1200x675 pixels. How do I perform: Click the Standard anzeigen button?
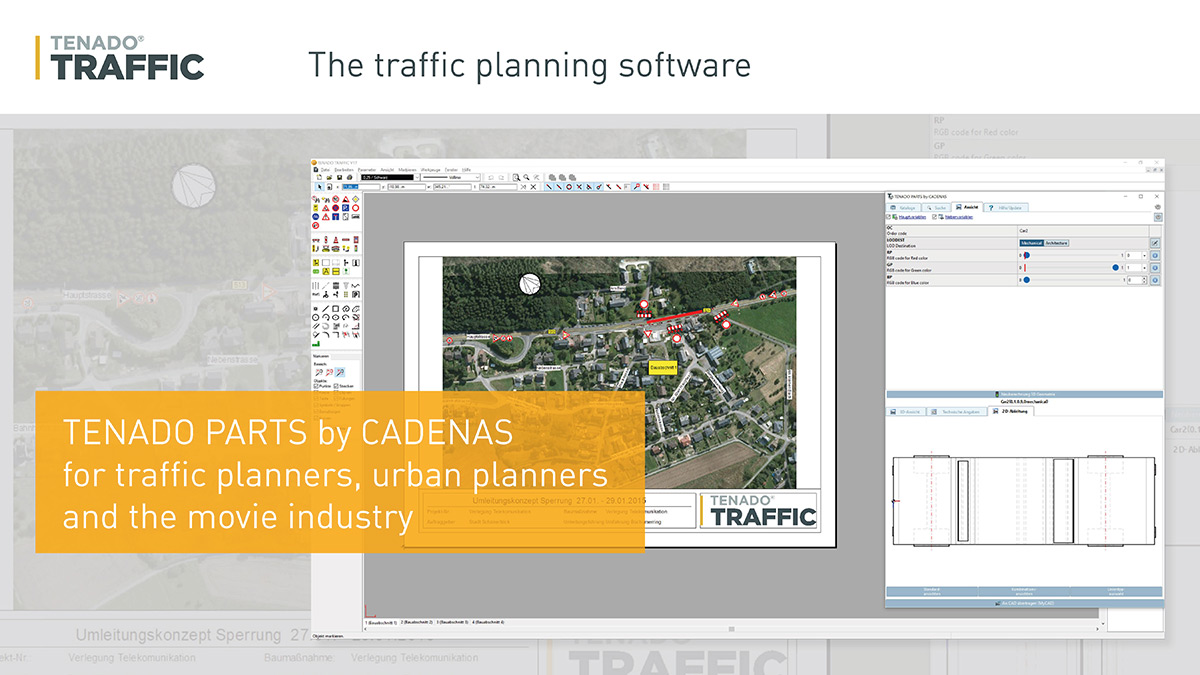(x=930, y=592)
